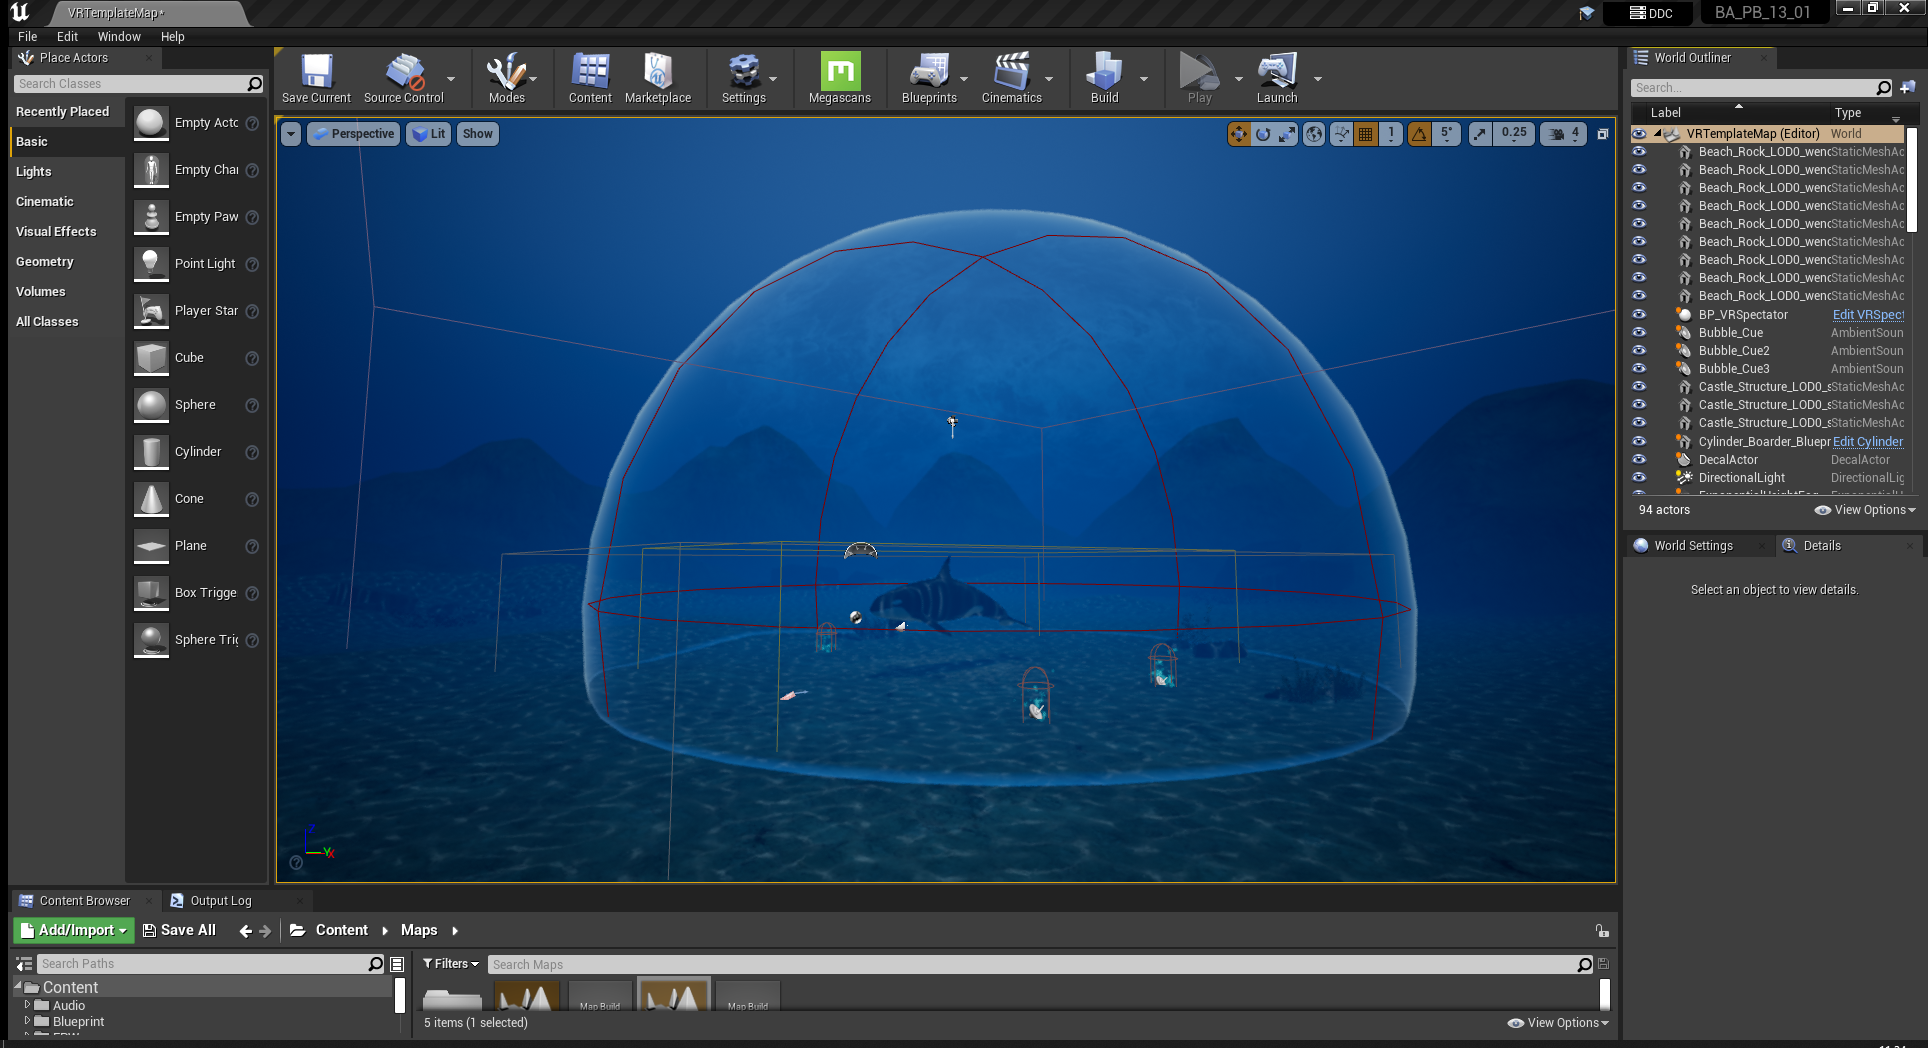Image resolution: width=1928 pixels, height=1048 pixels.
Task: Toggle visibility of DirectionalLight actor
Action: pos(1639,477)
